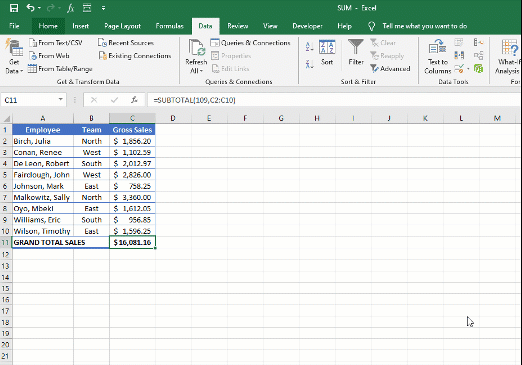This screenshot has height=365, width=522.
Task: Import data From Text/CSV
Action: tap(56, 43)
